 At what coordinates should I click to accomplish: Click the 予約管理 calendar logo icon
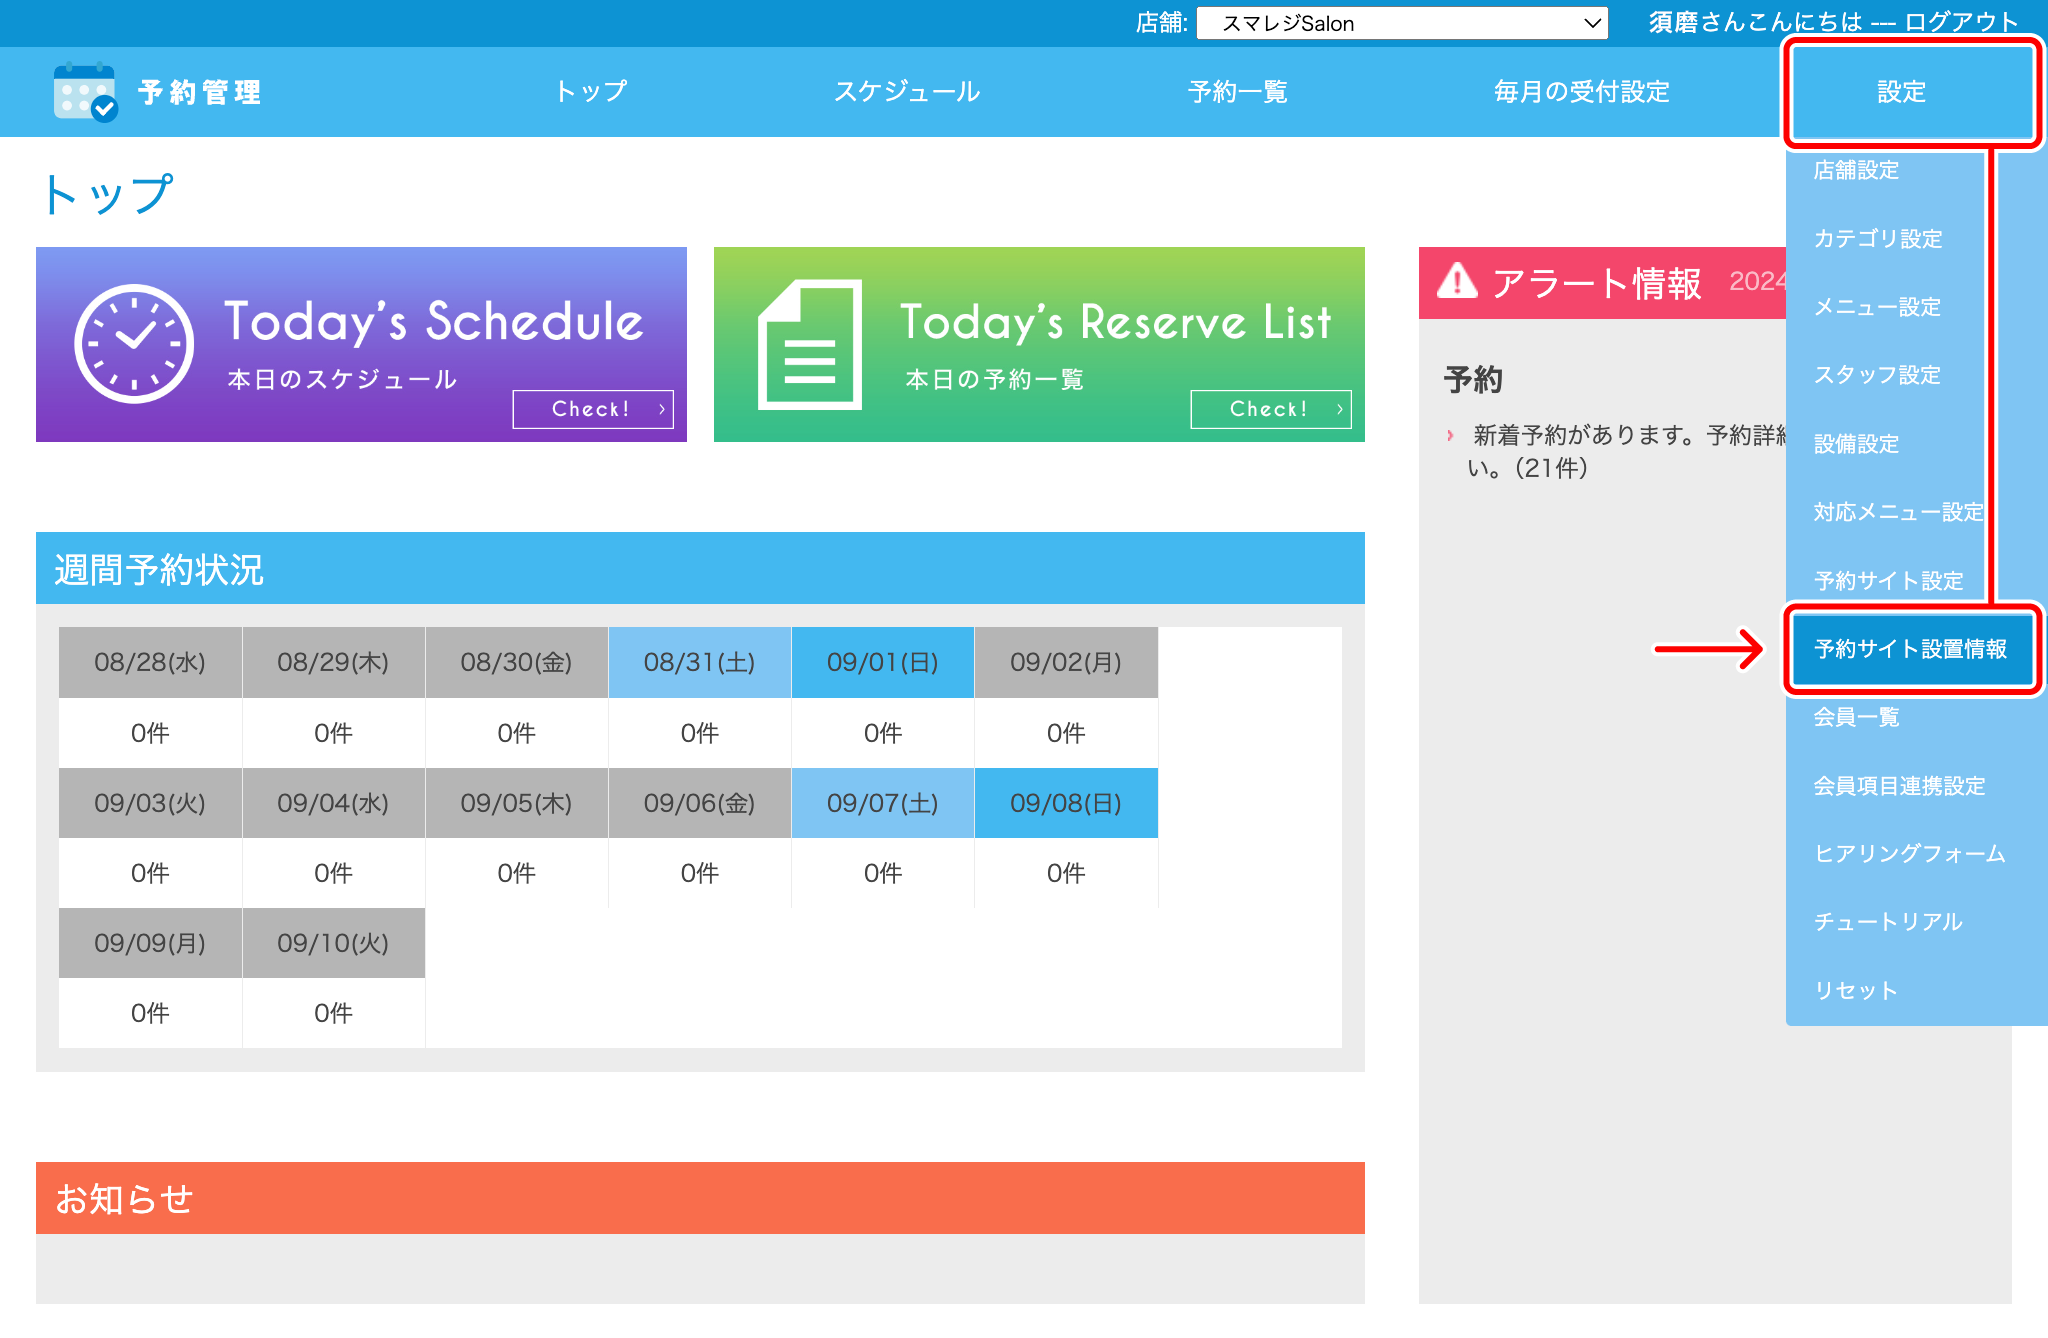pos(85,92)
